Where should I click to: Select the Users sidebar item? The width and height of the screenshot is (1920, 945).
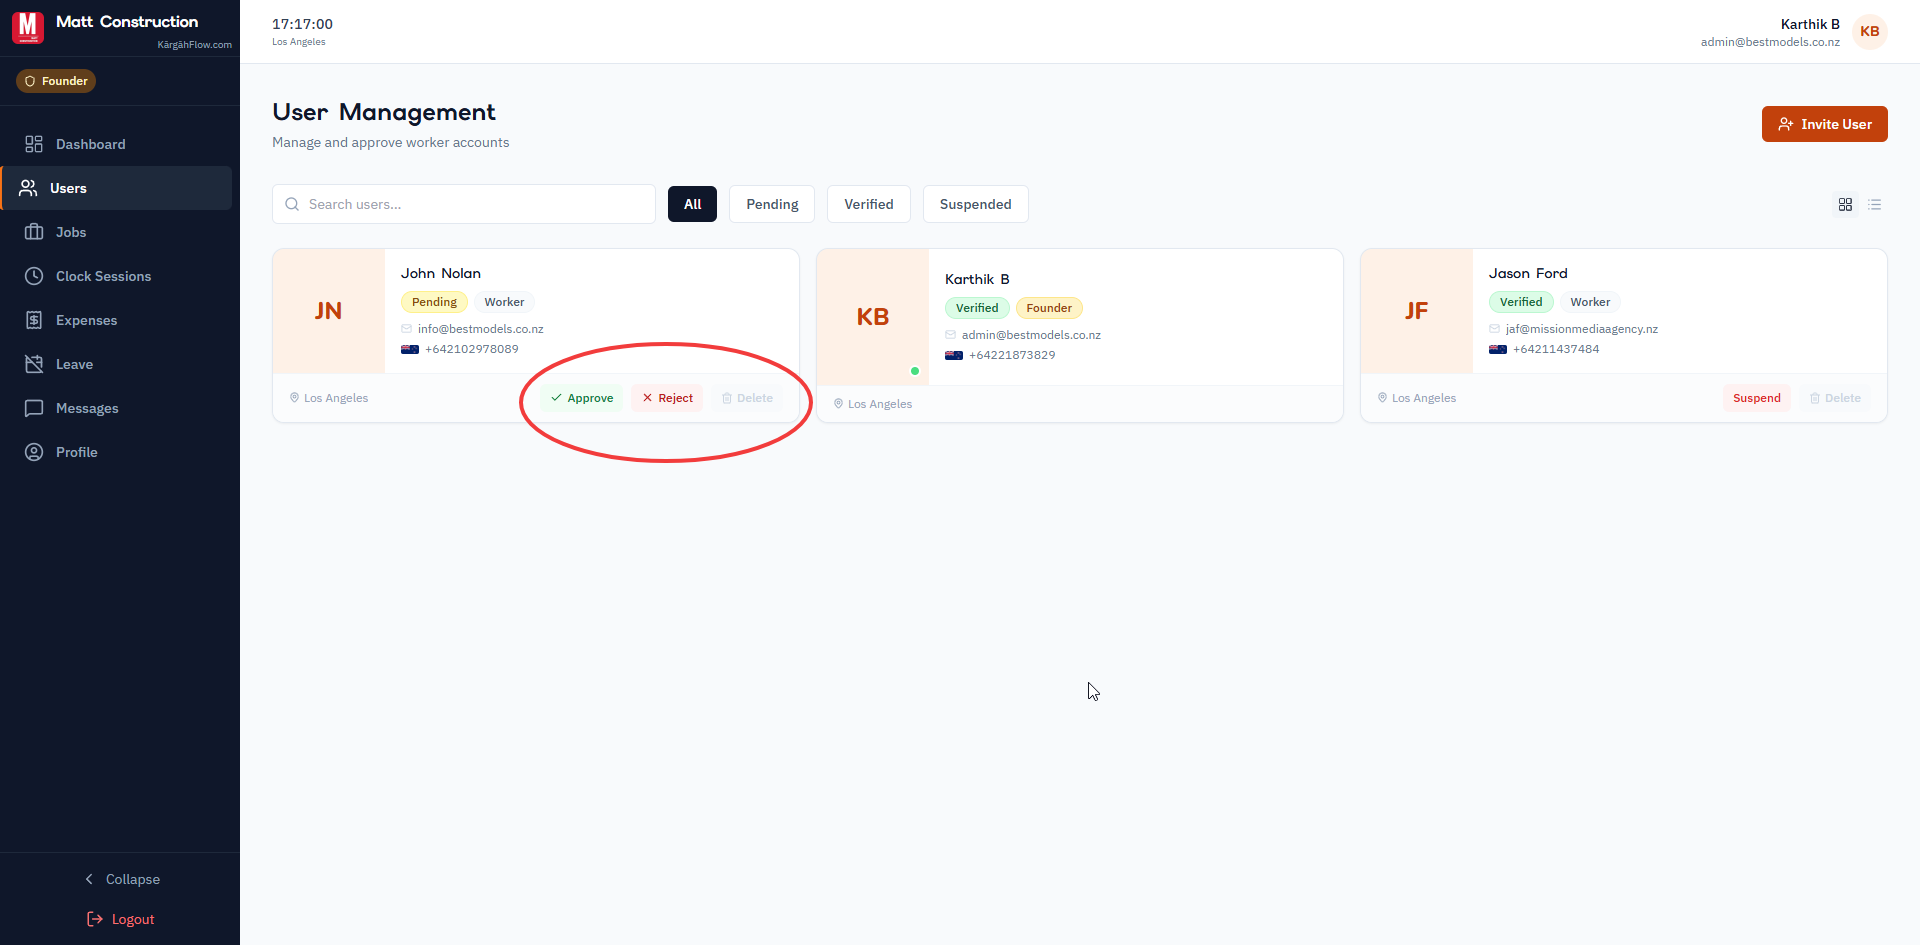tap(118, 188)
